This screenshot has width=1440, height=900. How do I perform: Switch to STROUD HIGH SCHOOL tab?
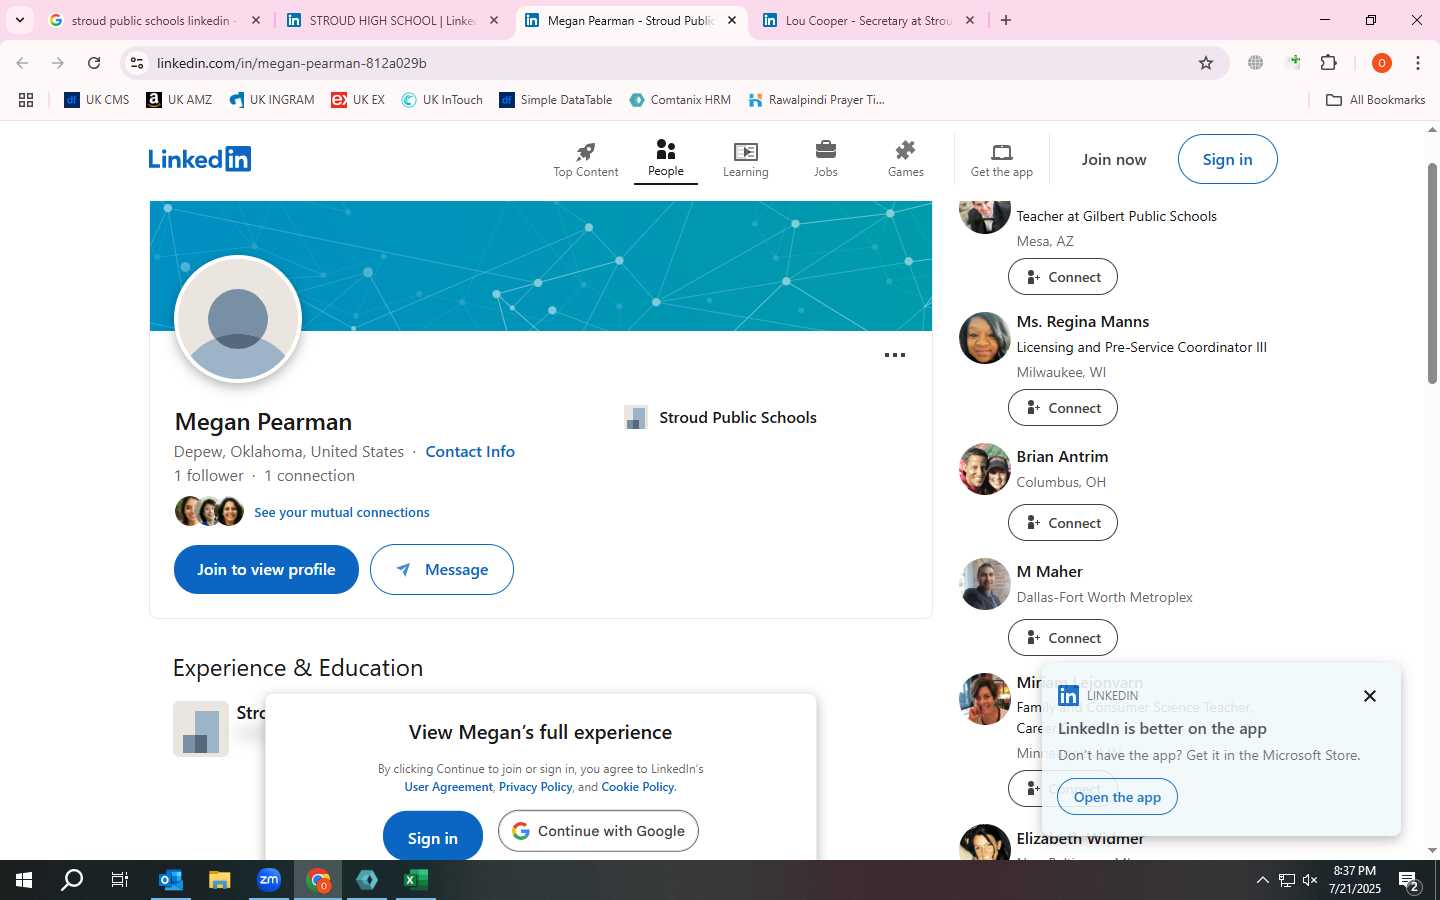click(x=392, y=20)
